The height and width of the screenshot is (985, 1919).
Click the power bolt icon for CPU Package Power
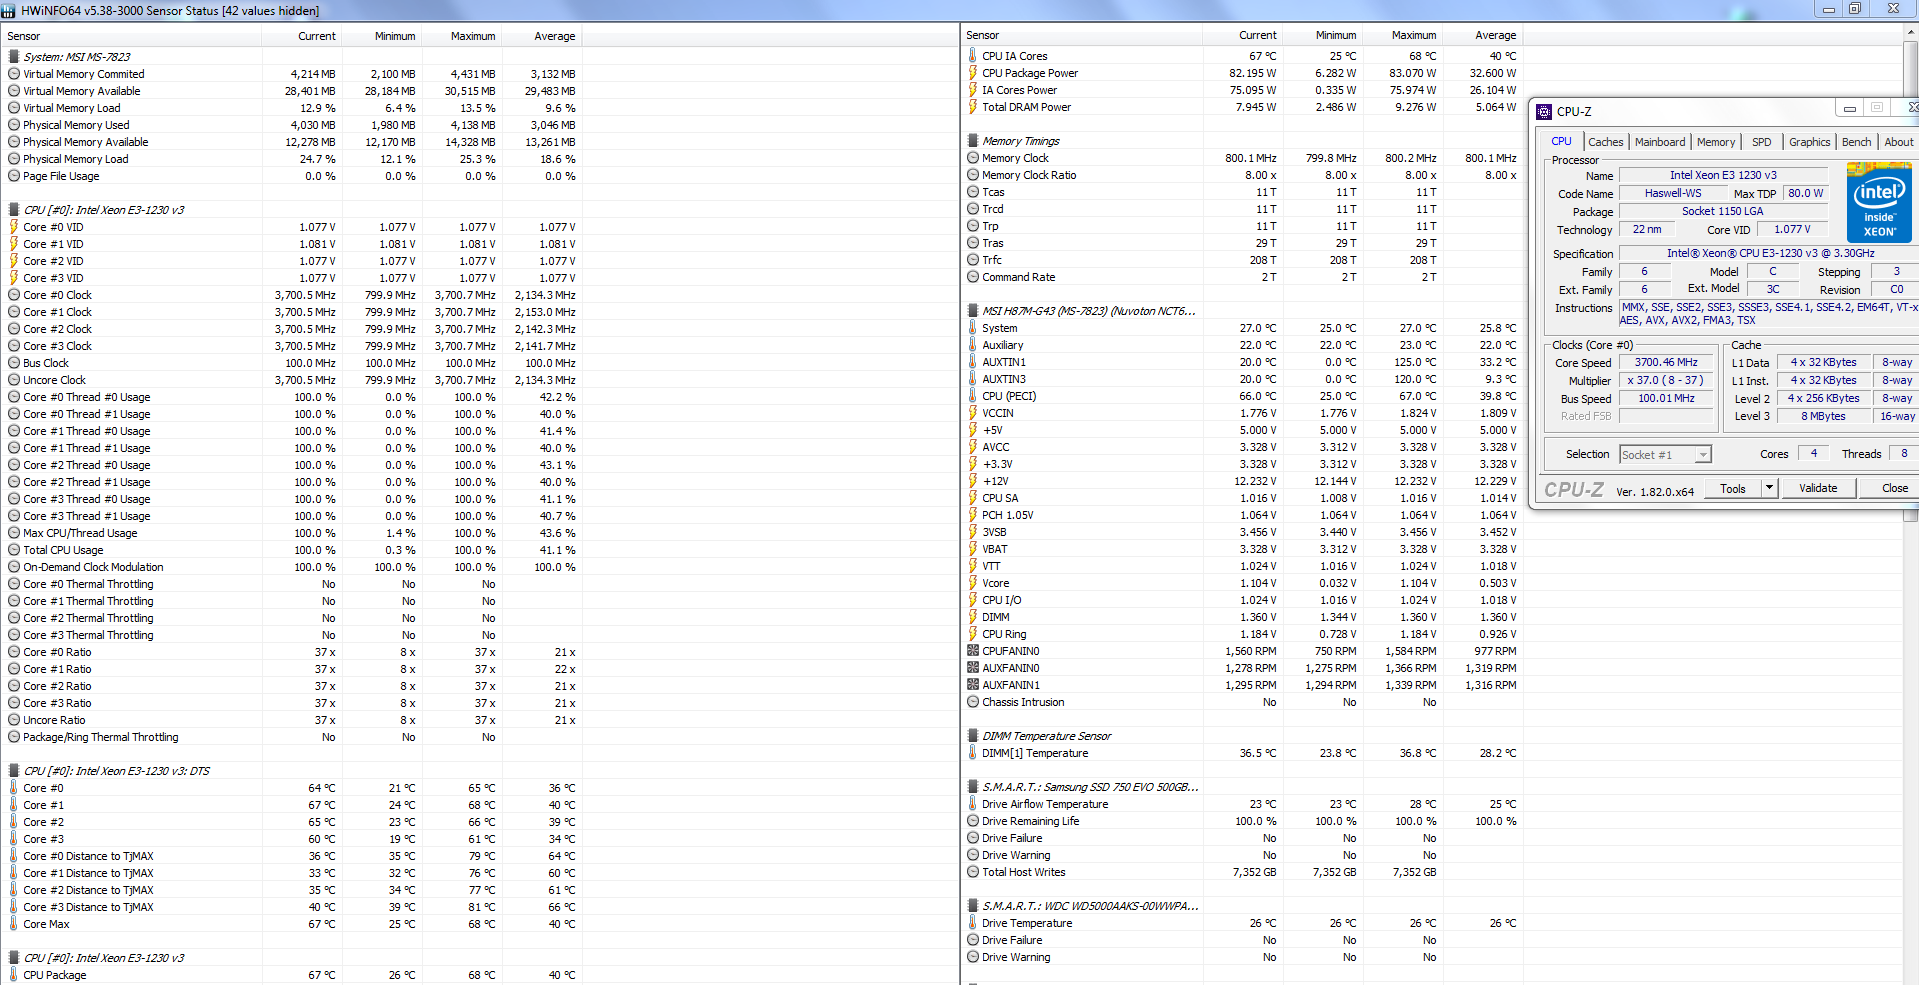pos(973,73)
